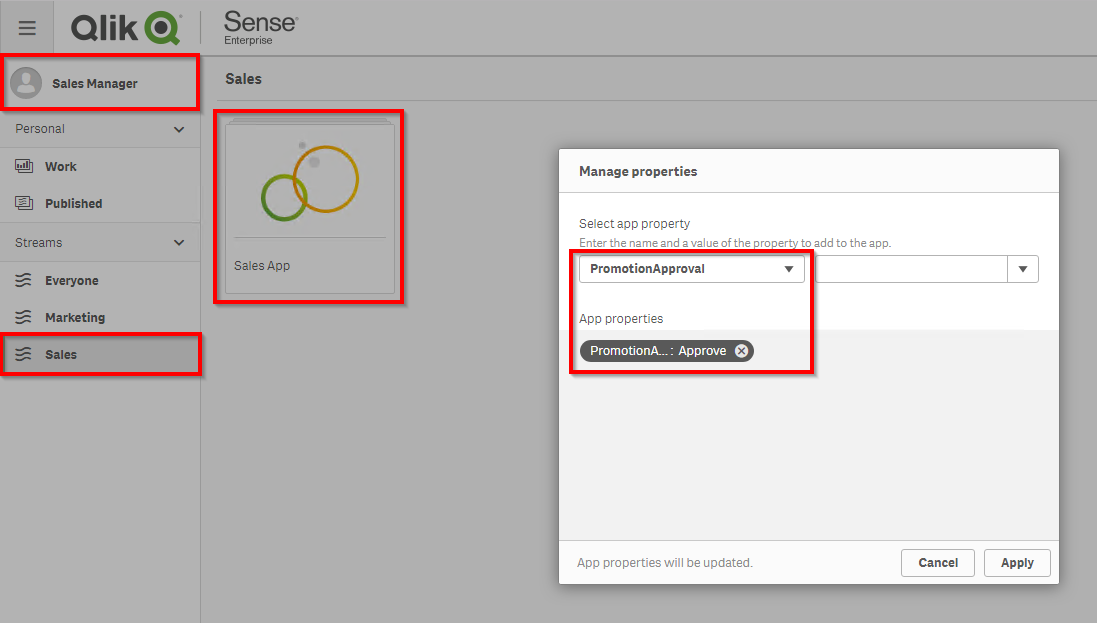Open the PromotionApproval property dropdown
Viewport: 1097px width, 623px height.
[x=691, y=269]
